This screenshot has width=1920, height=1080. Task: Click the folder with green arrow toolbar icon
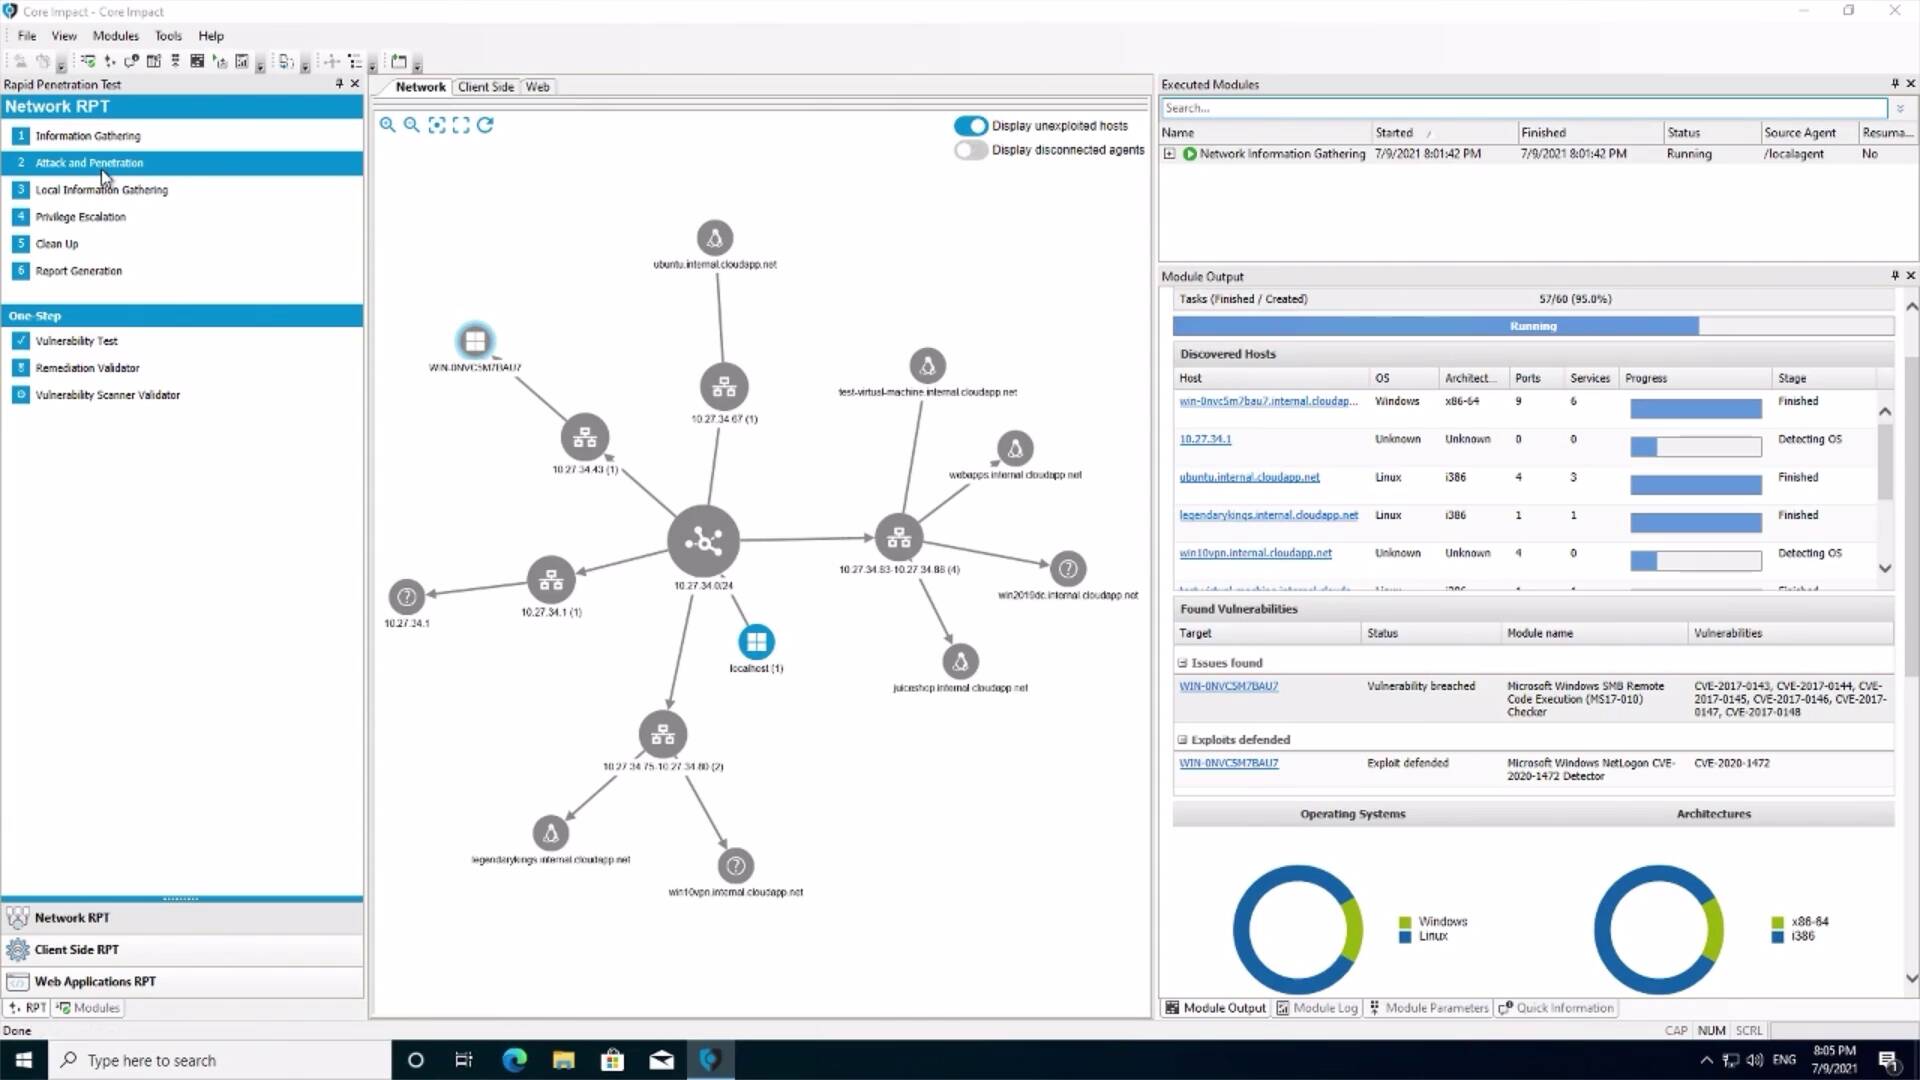pyautogui.click(x=399, y=61)
